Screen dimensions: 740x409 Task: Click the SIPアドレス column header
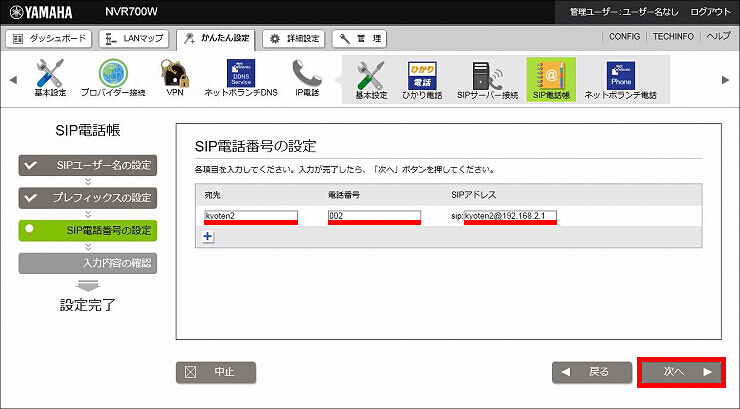click(x=473, y=195)
